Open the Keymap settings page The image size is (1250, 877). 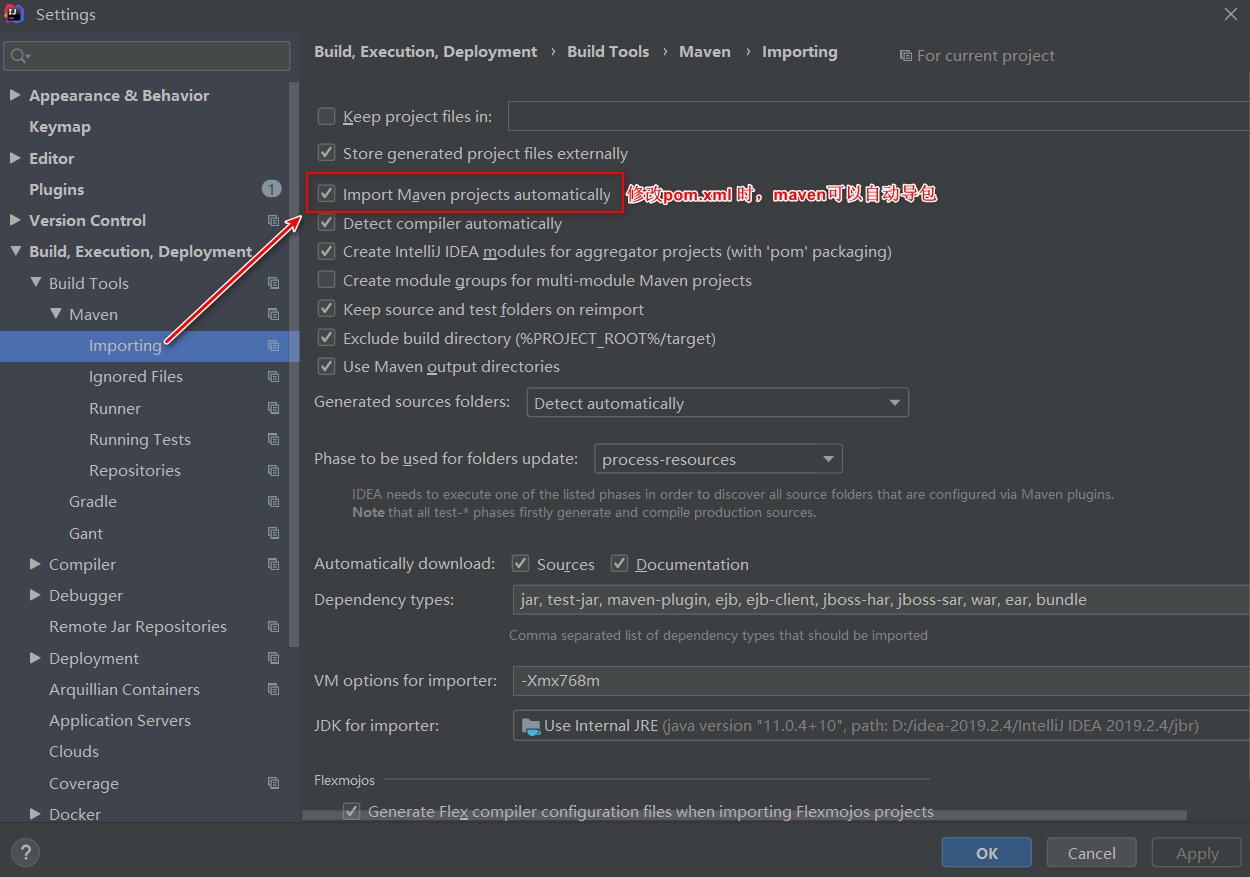click(60, 127)
